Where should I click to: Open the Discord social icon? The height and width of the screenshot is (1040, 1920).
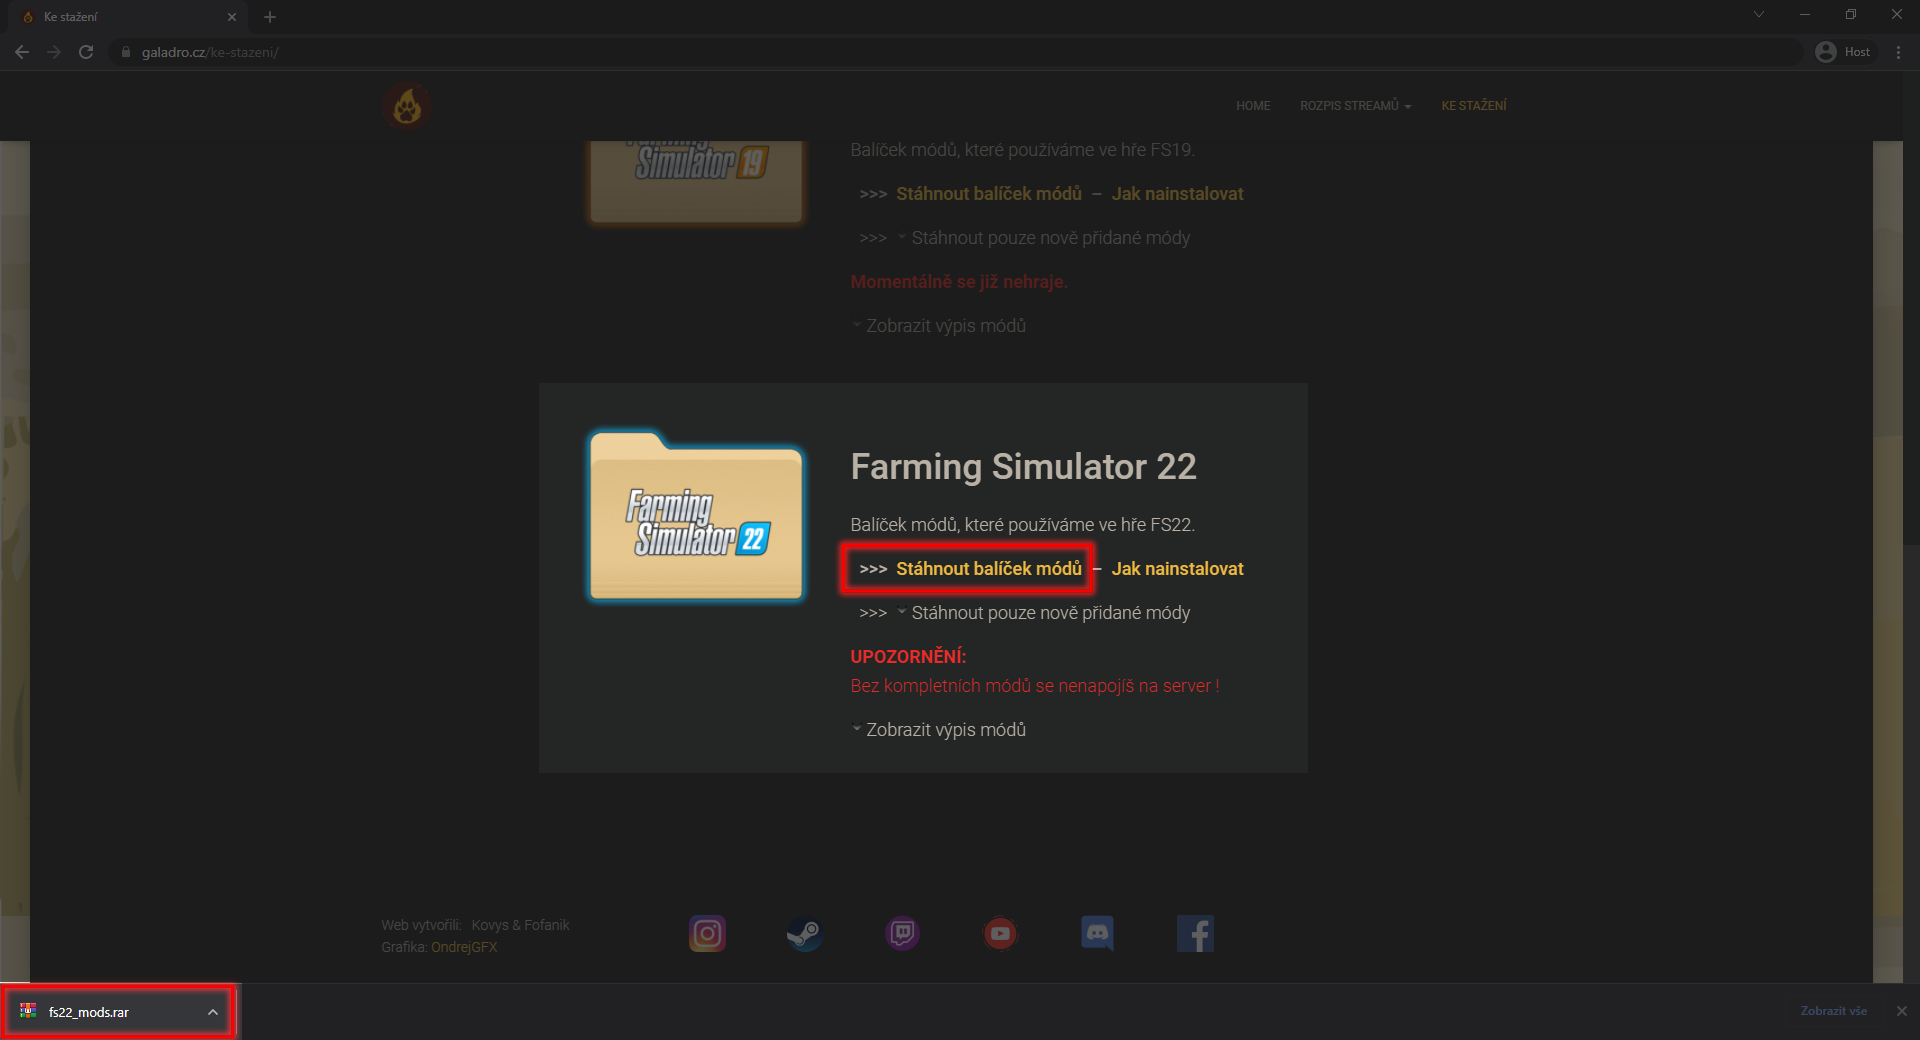[1098, 934]
